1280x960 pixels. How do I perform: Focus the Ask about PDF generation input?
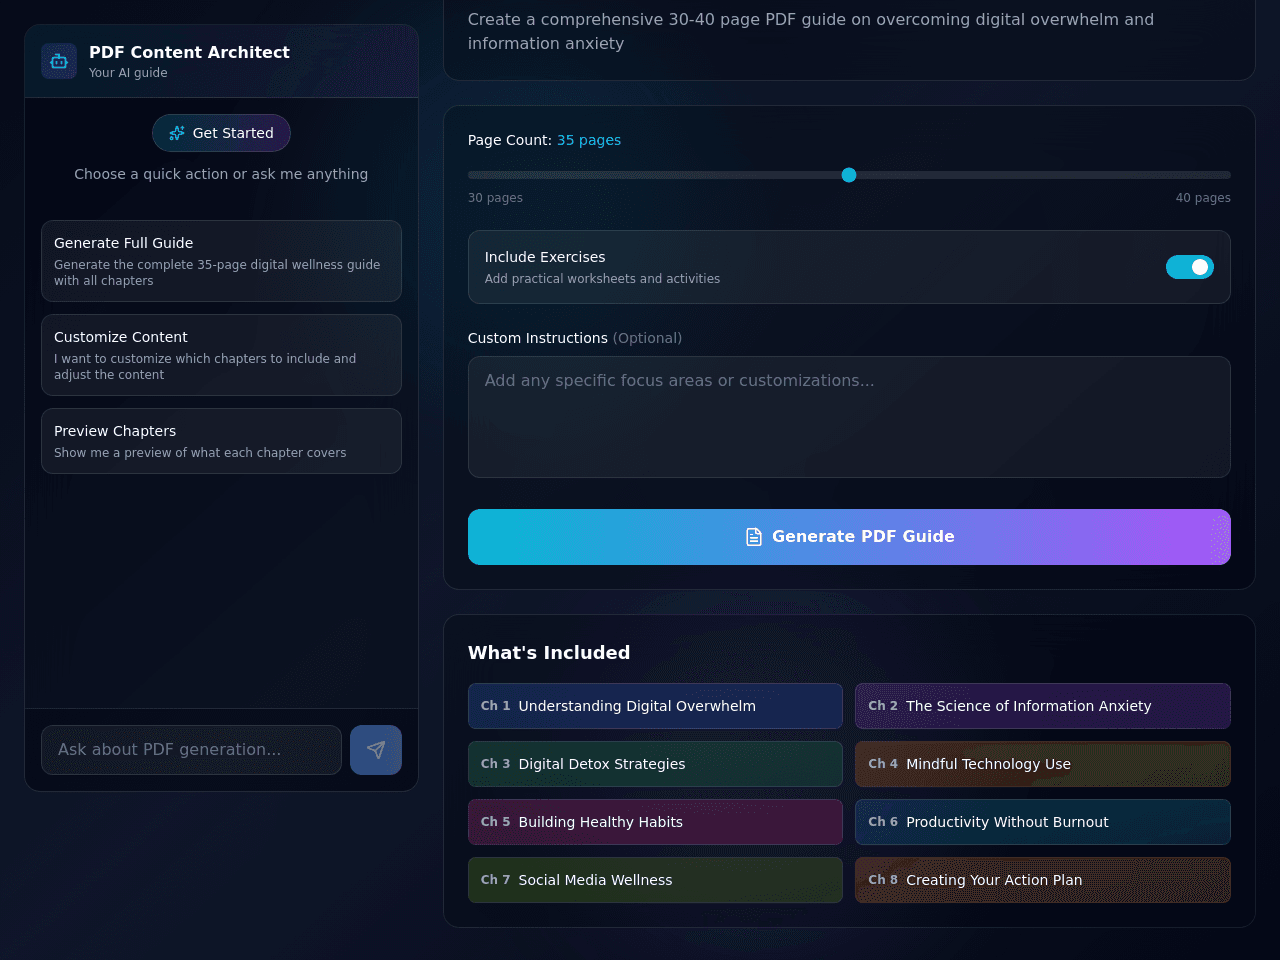[x=191, y=750]
